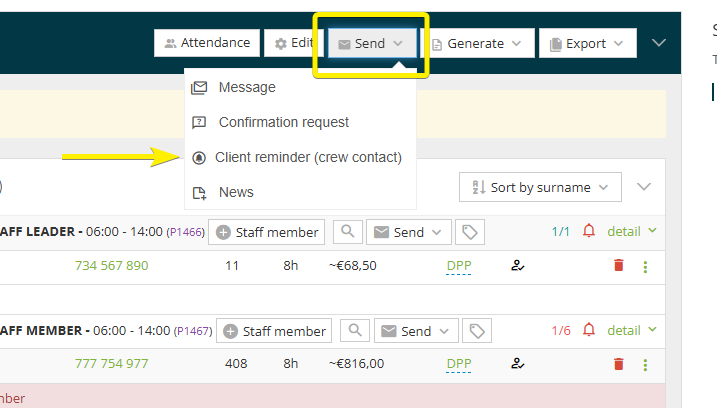Click the phone number 777 754 977
This screenshot has height=408, width=717.
pos(111,364)
